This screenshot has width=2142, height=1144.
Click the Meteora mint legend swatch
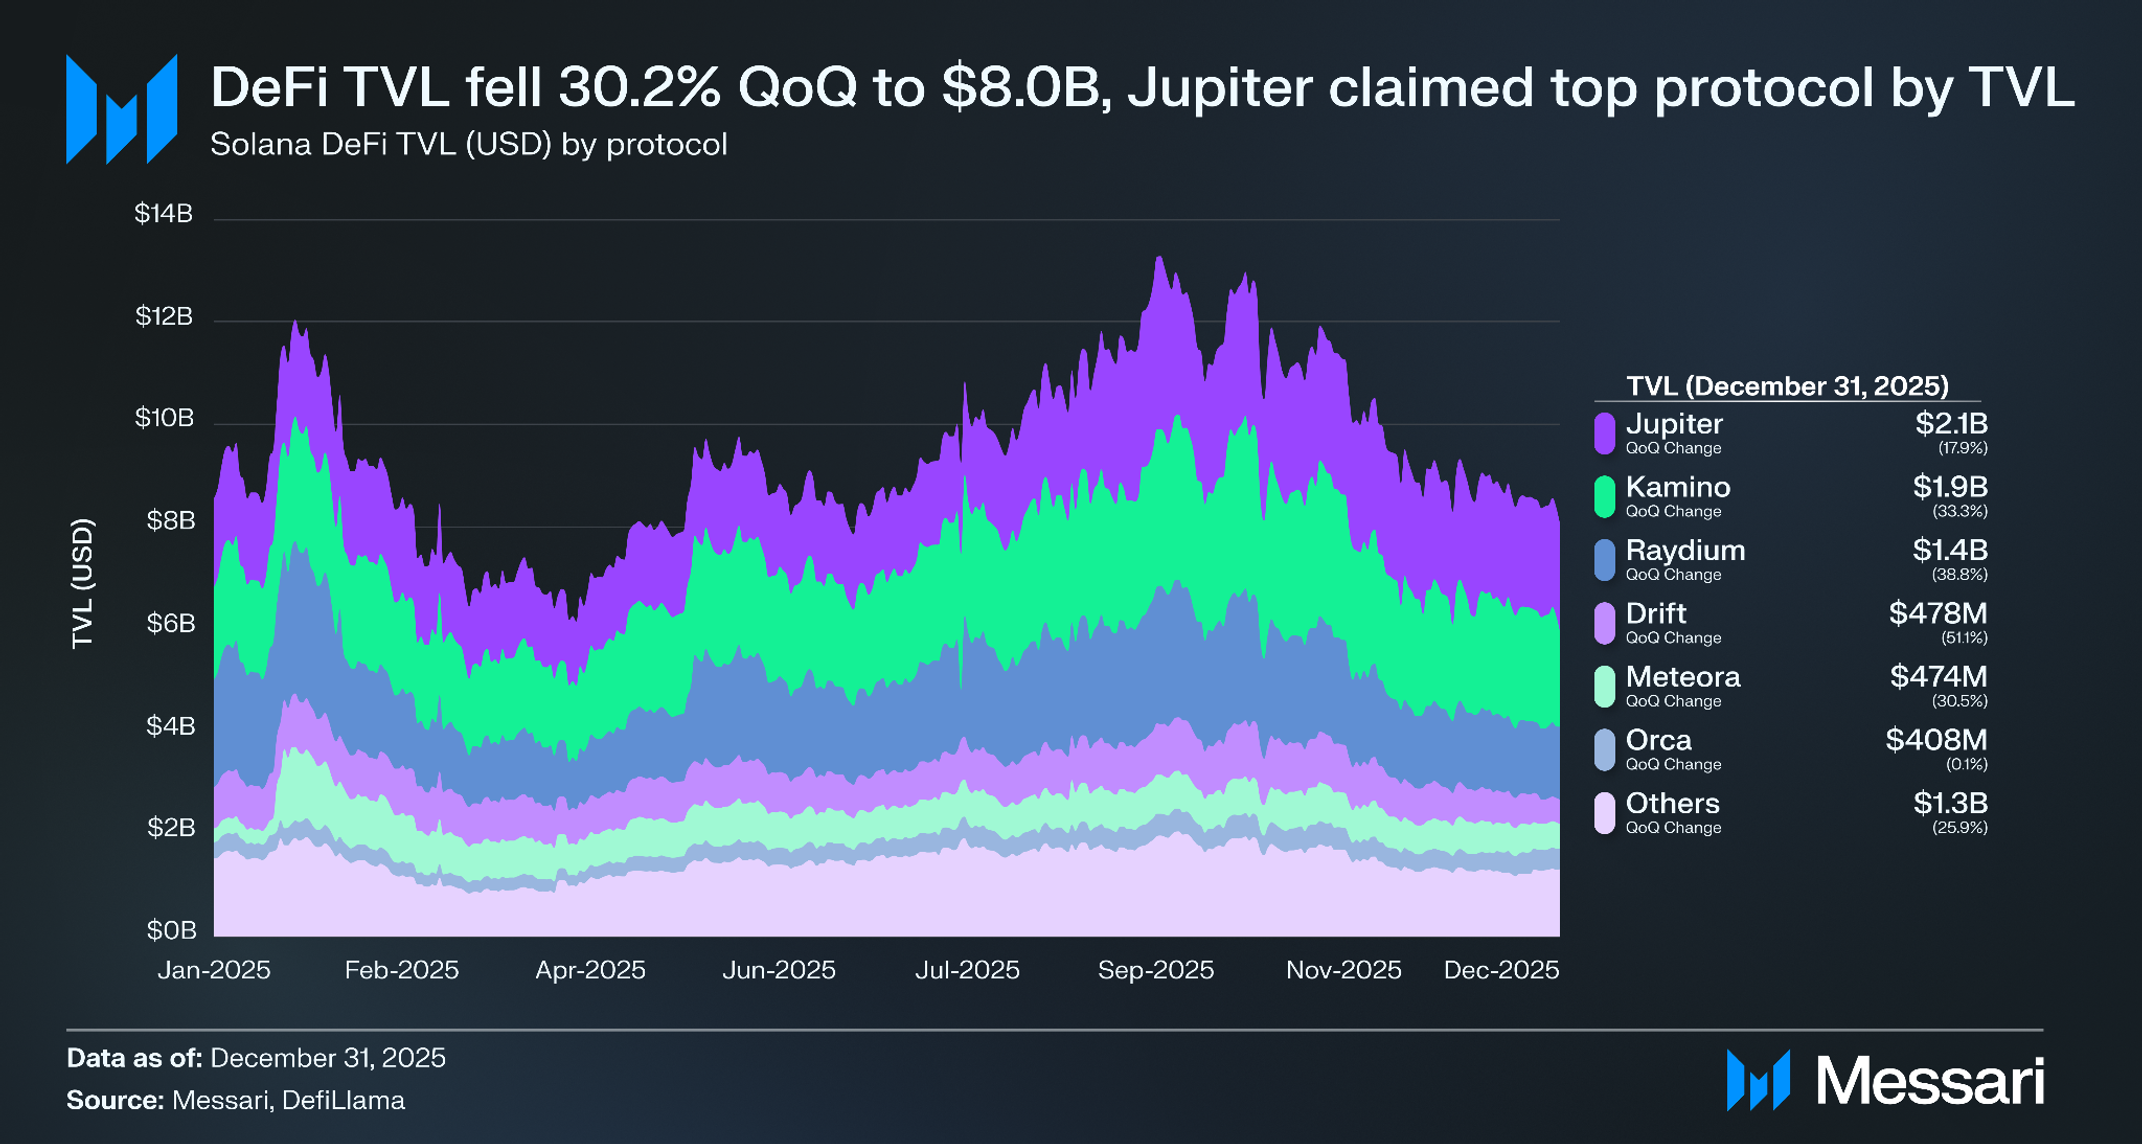point(1604,687)
